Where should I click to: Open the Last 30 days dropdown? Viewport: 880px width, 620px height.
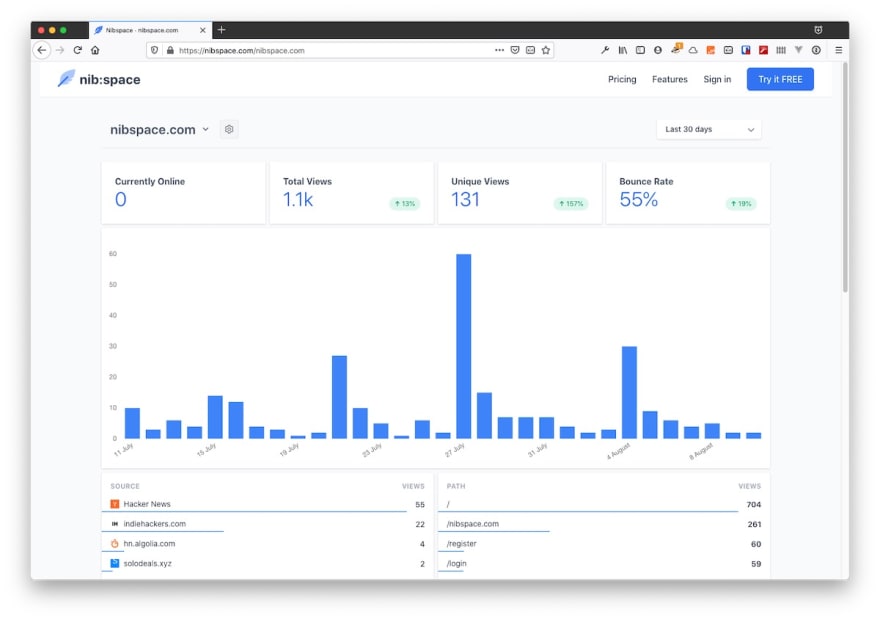coord(709,129)
